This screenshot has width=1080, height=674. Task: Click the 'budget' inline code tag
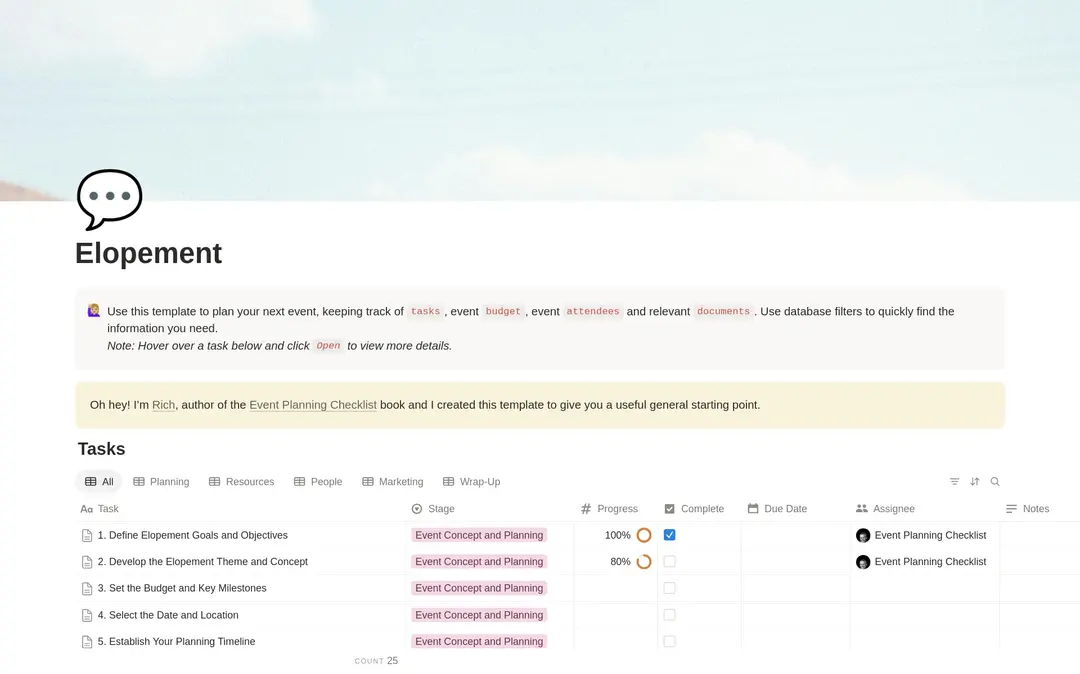click(503, 311)
